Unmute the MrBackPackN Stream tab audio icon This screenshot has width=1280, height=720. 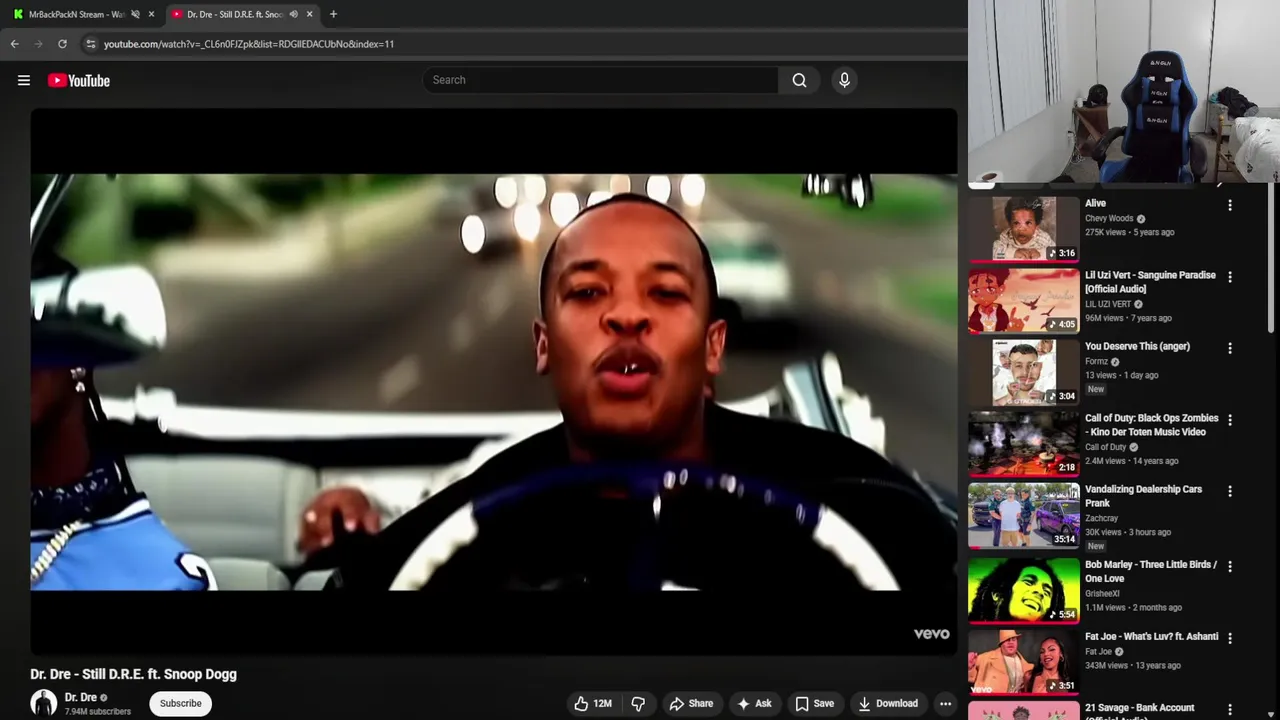(135, 14)
